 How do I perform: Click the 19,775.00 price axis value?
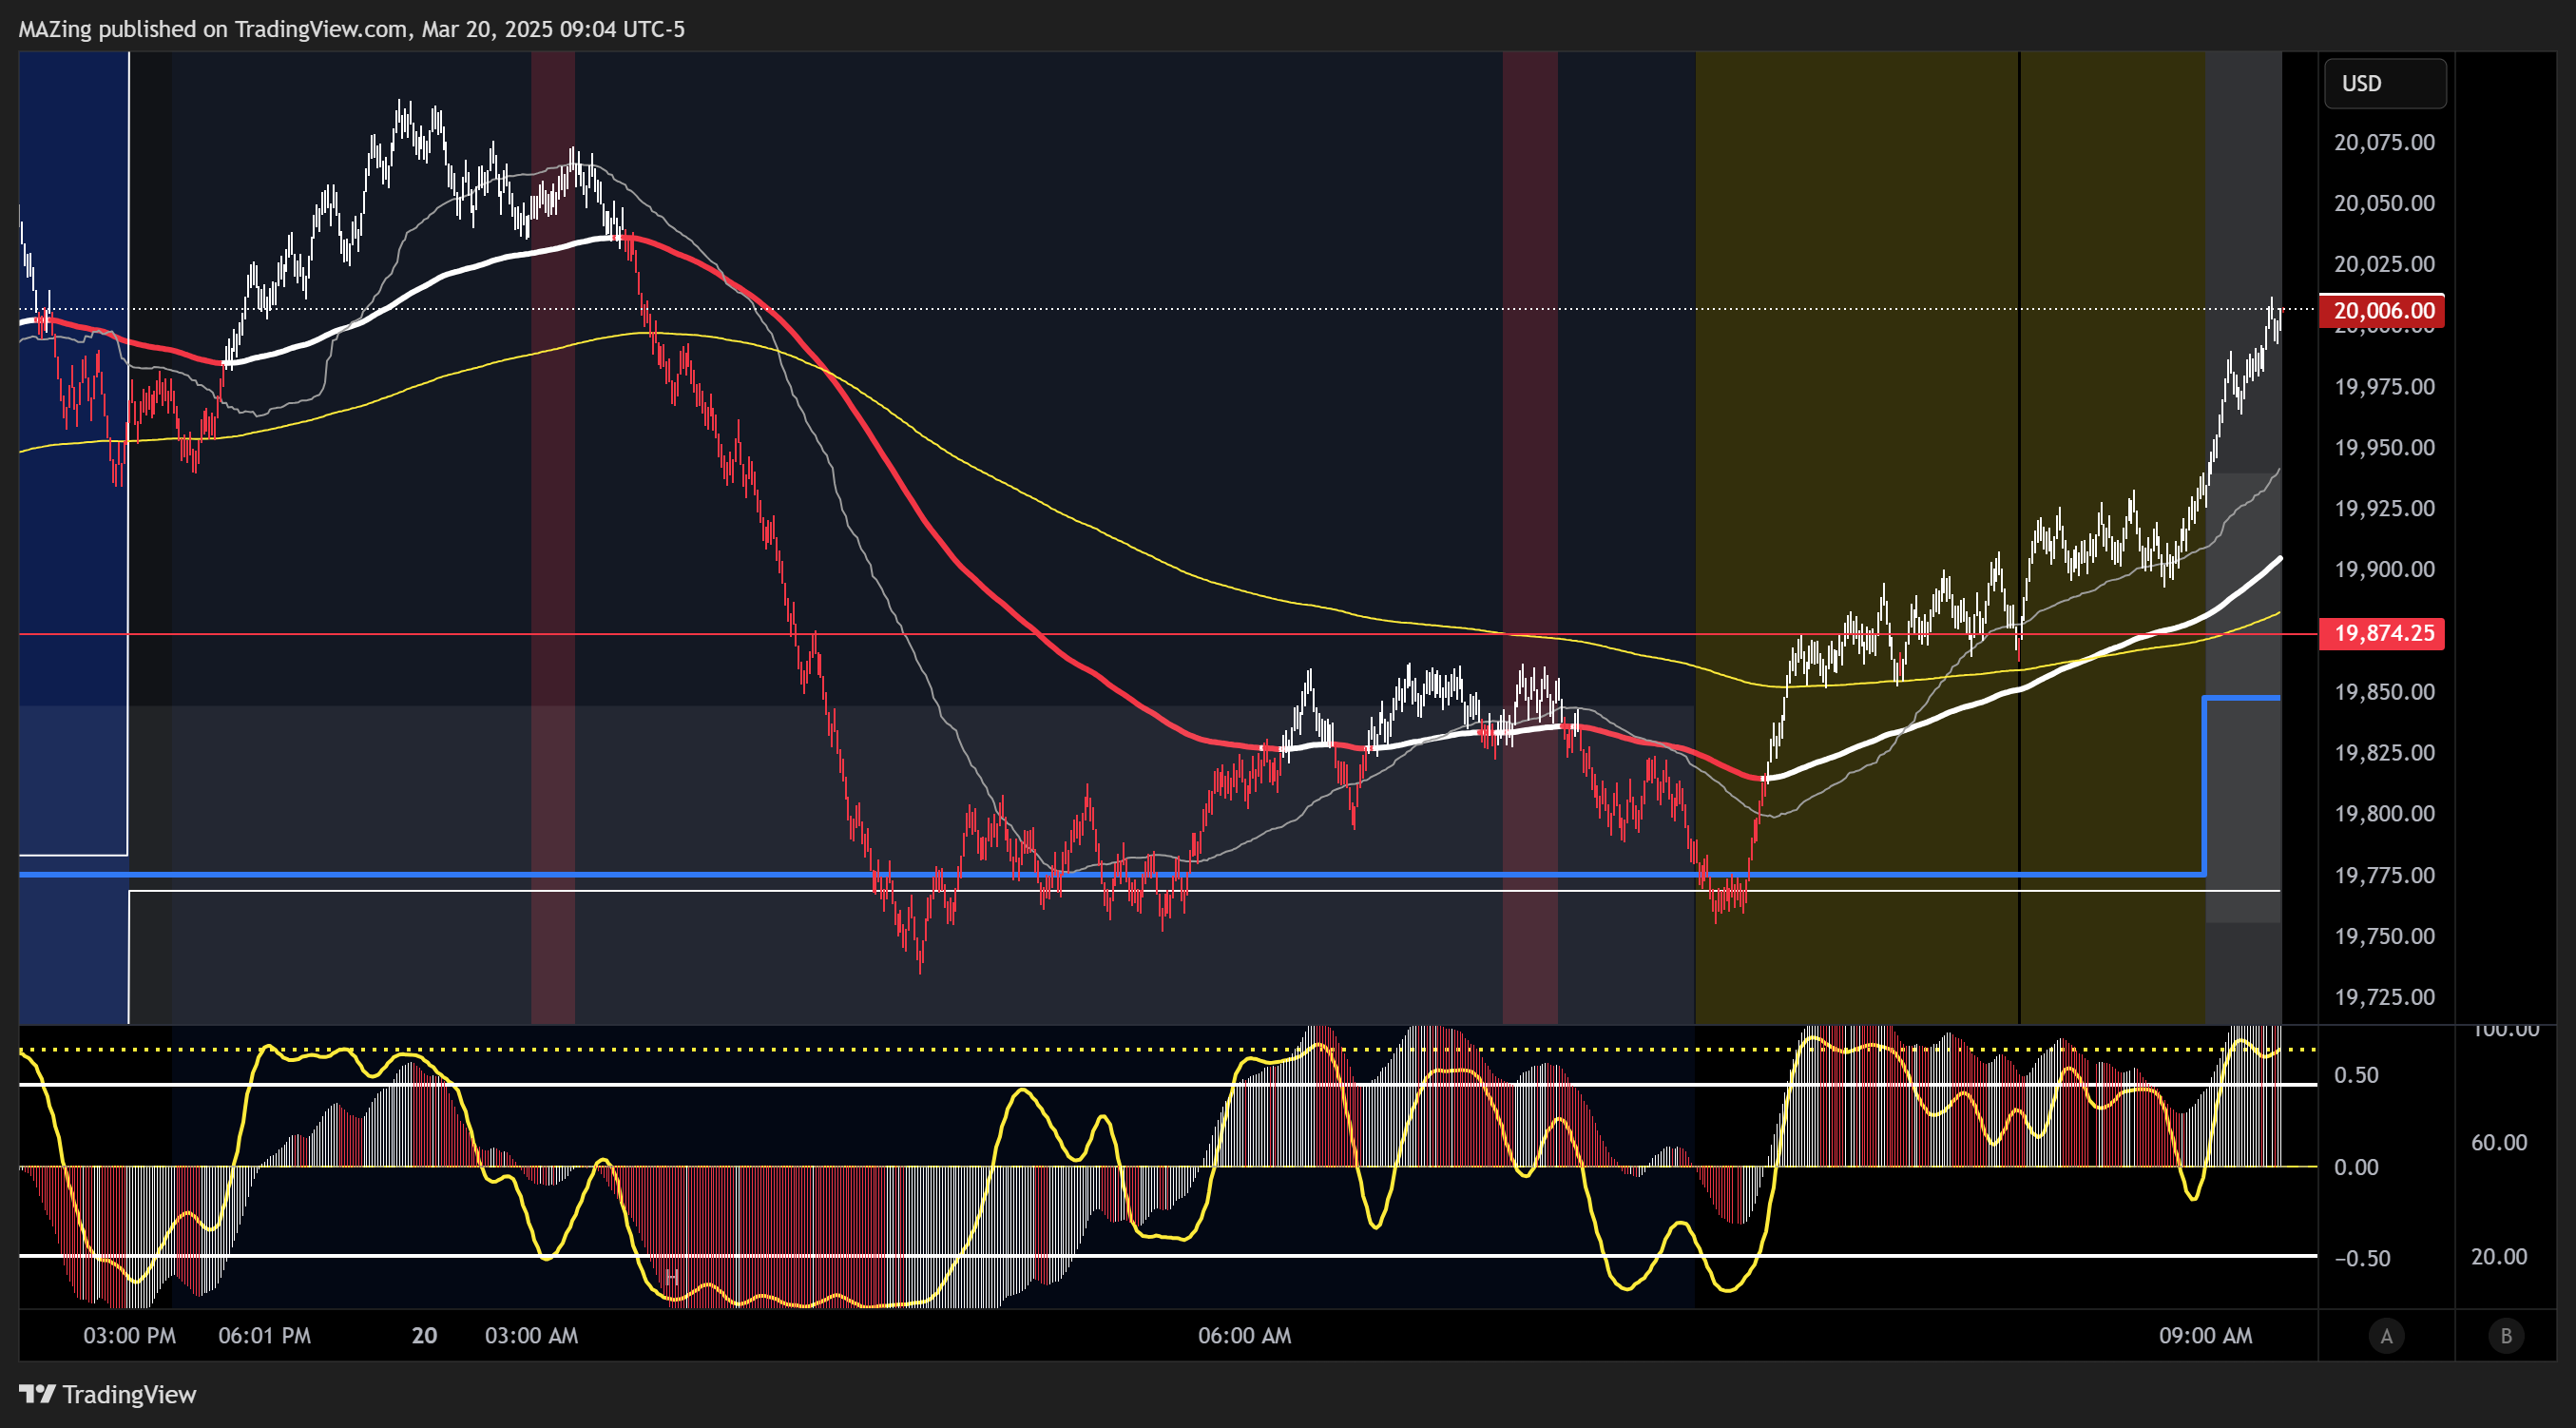point(2384,875)
